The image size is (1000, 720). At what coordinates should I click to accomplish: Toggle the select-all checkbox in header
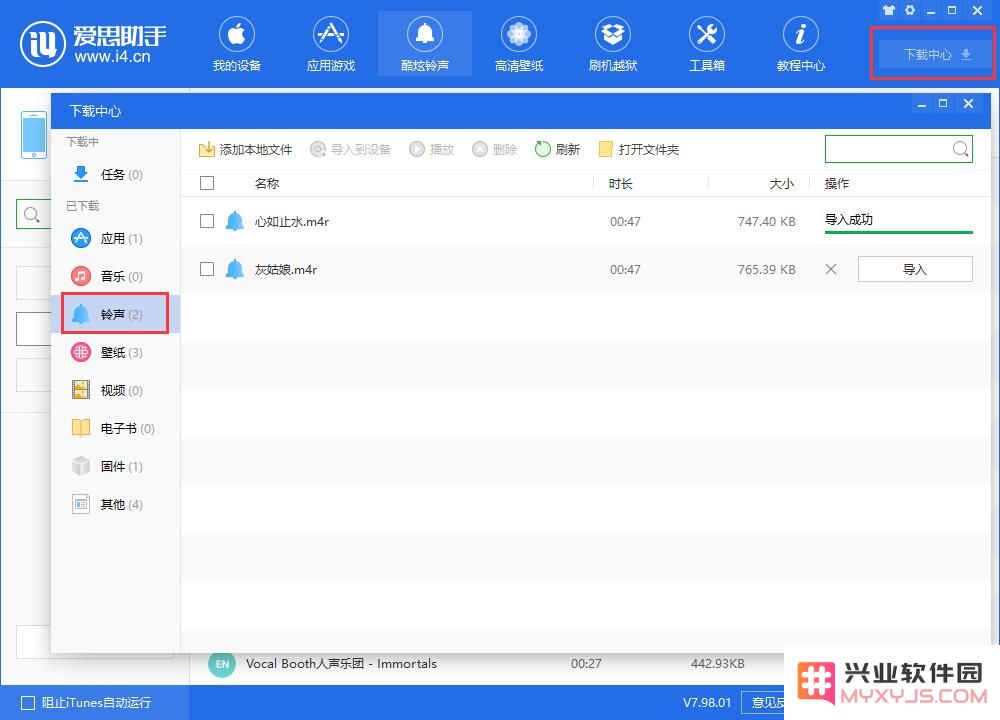click(207, 183)
